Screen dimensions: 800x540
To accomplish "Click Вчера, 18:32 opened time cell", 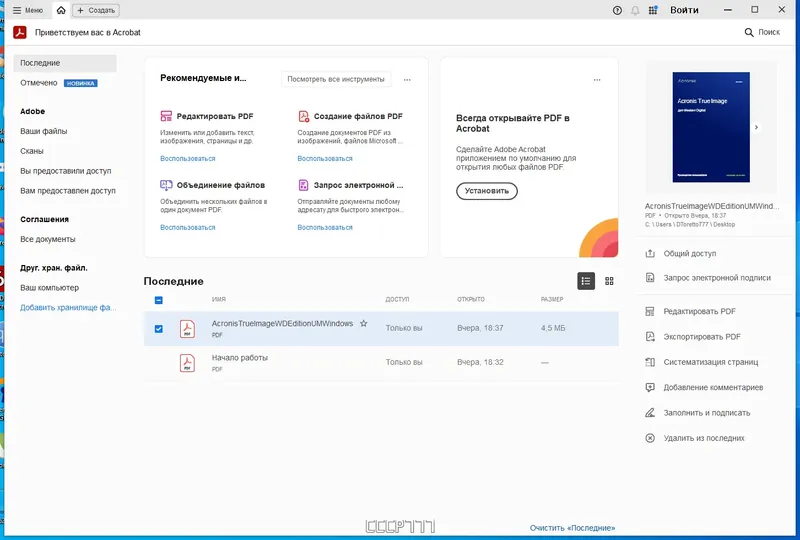I will coord(480,362).
